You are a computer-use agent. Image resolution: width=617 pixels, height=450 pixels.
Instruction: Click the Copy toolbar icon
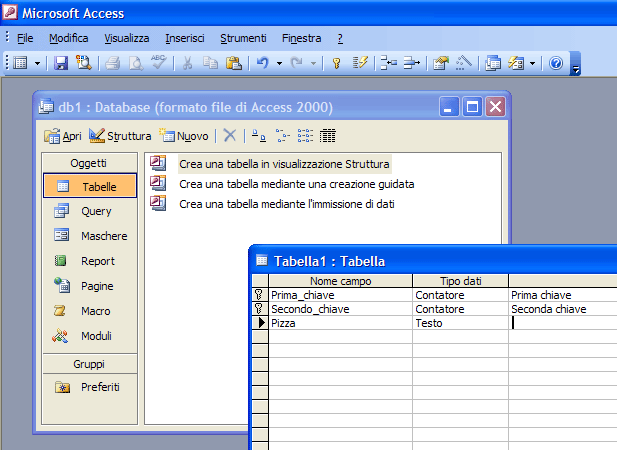(x=211, y=63)
